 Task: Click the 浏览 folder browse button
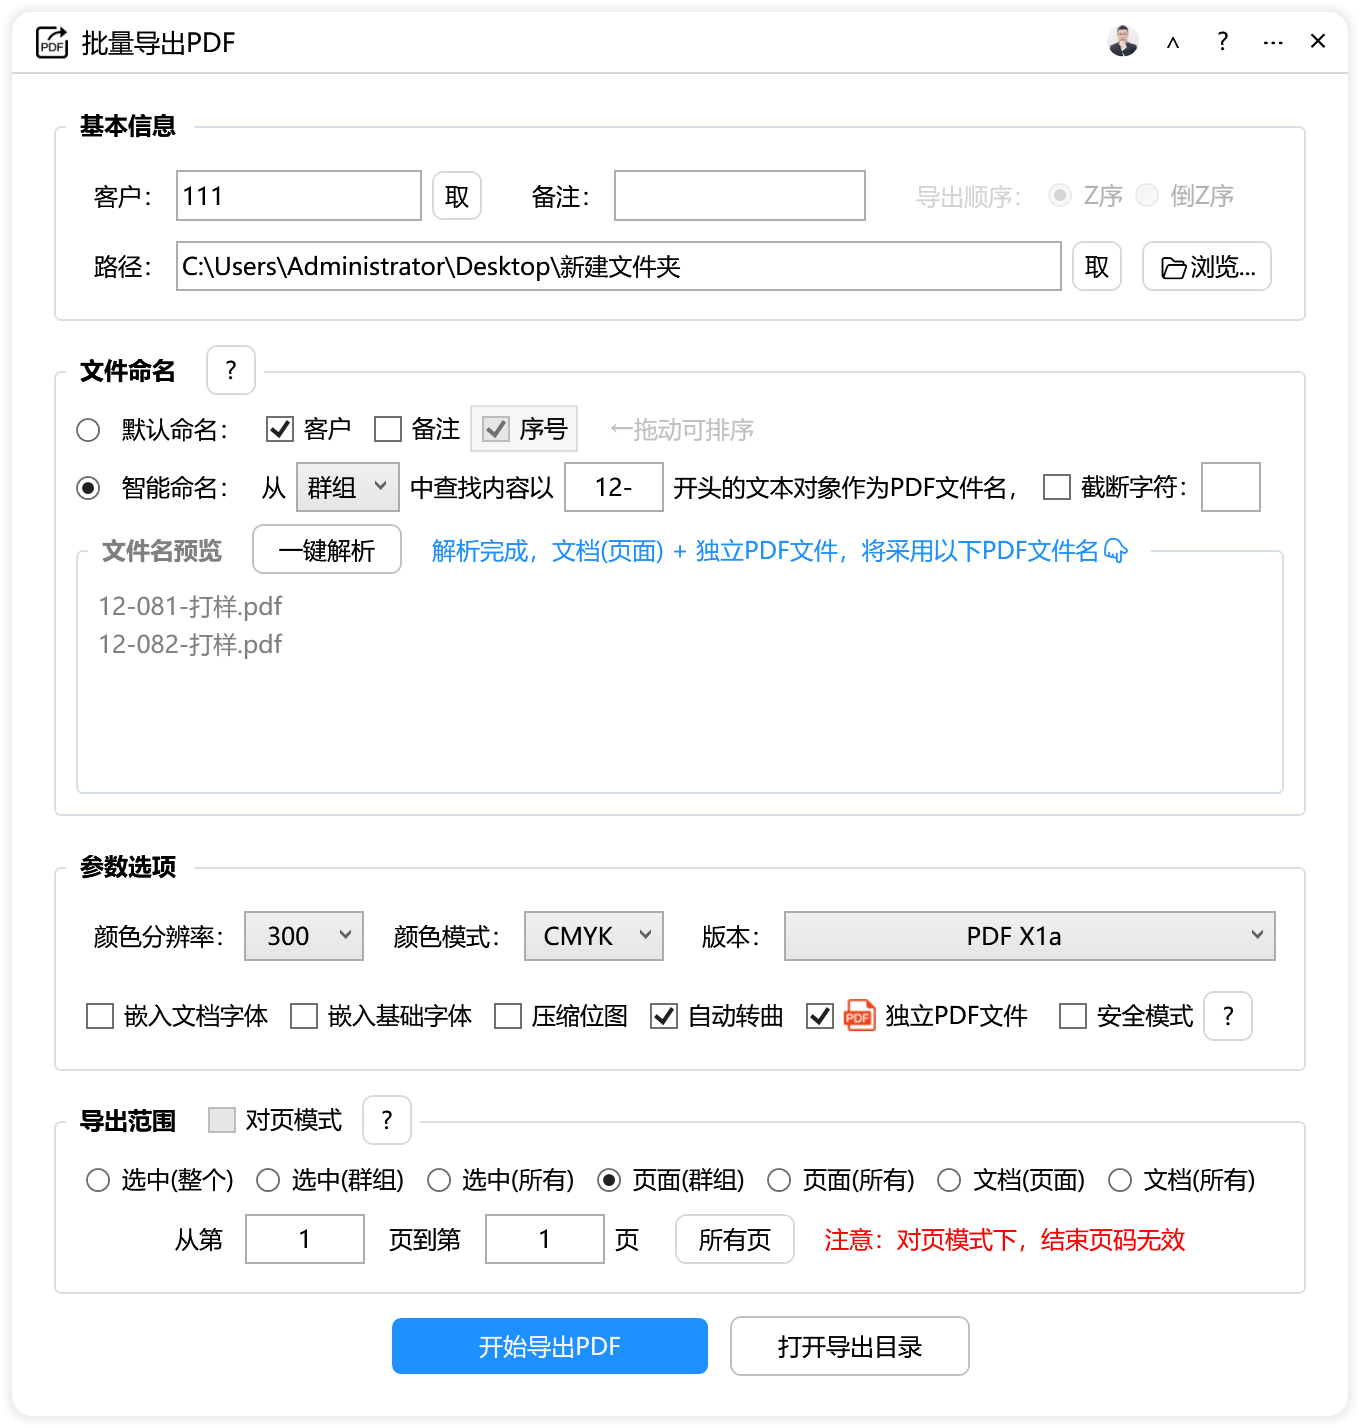click(x=1206, y=267)
